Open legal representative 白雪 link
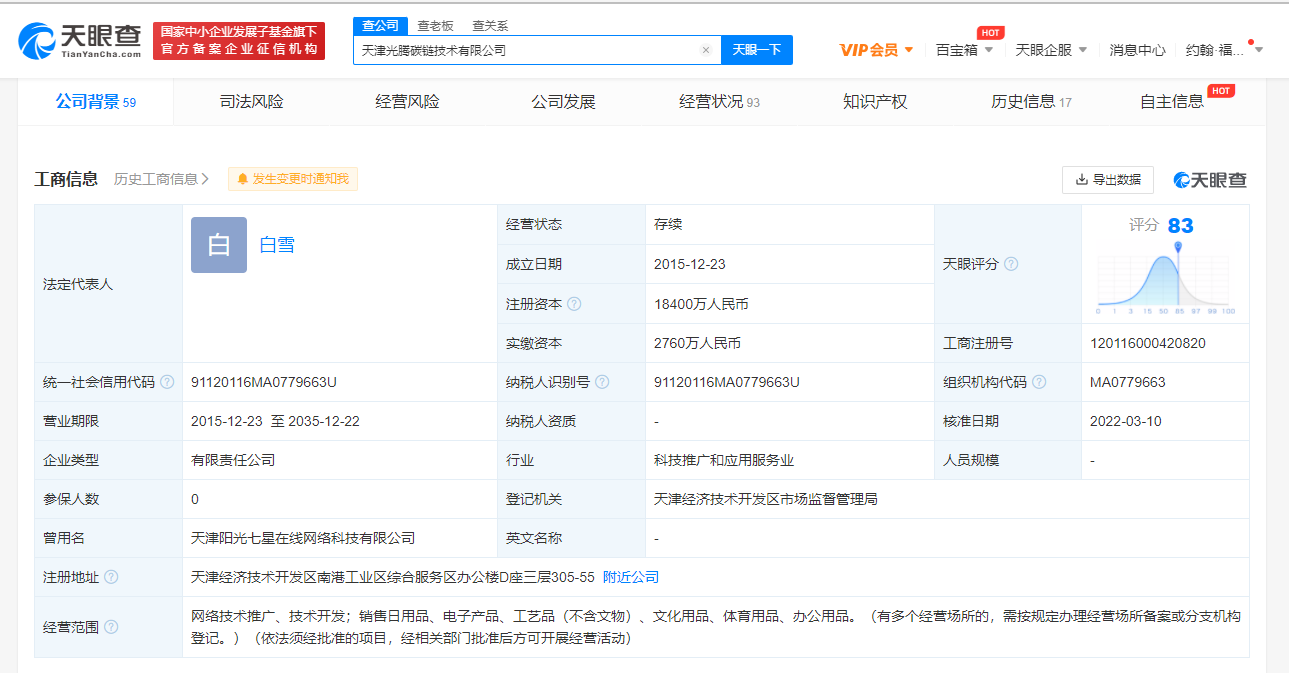Image resolution: width=1289 pixels, height=673 pixels. (277, 245)
